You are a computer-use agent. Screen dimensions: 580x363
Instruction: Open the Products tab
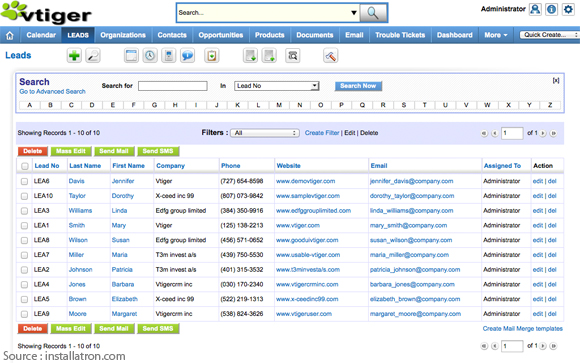[x=270, y=35]
